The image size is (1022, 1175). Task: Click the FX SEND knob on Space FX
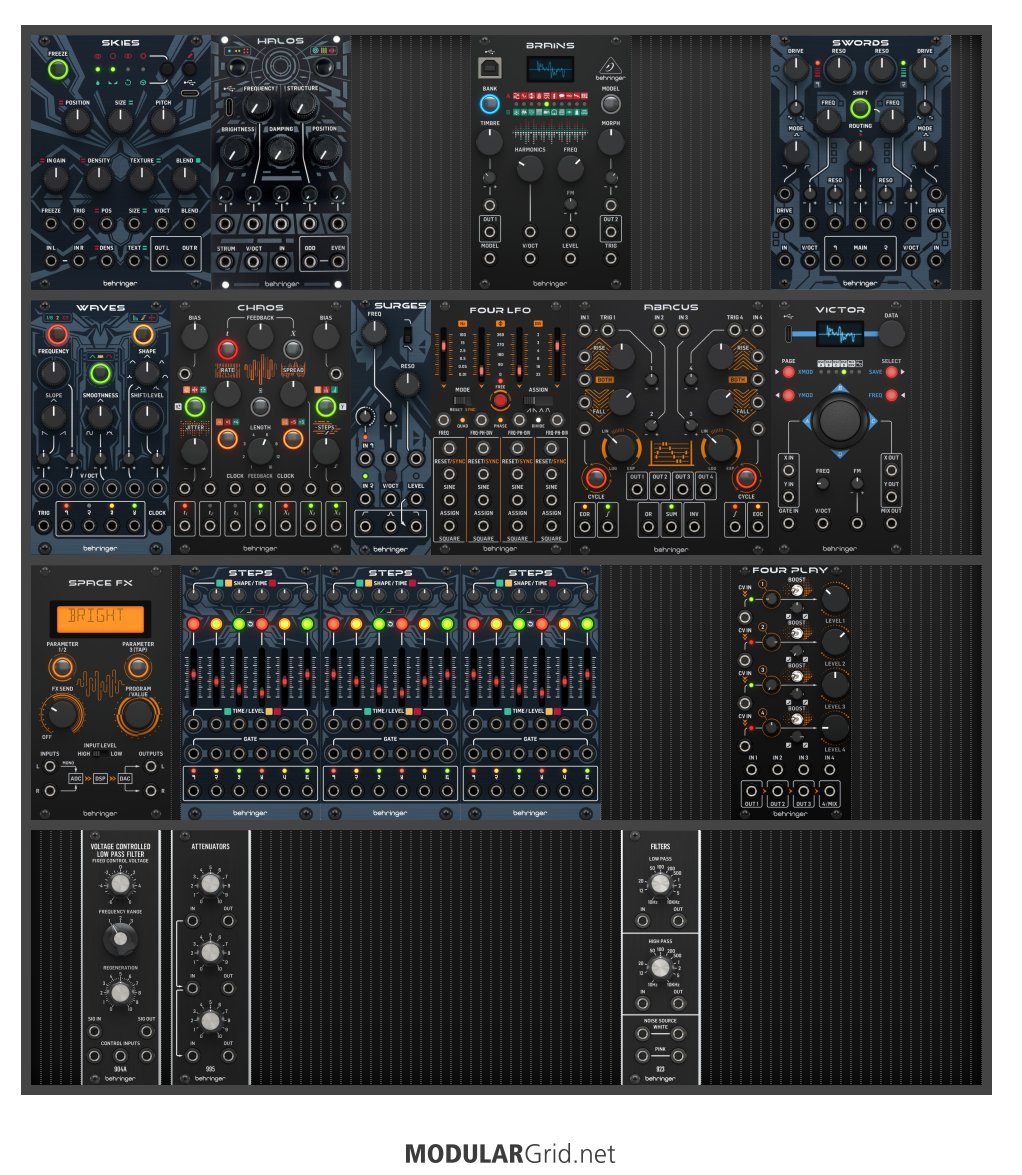(63, 713)
